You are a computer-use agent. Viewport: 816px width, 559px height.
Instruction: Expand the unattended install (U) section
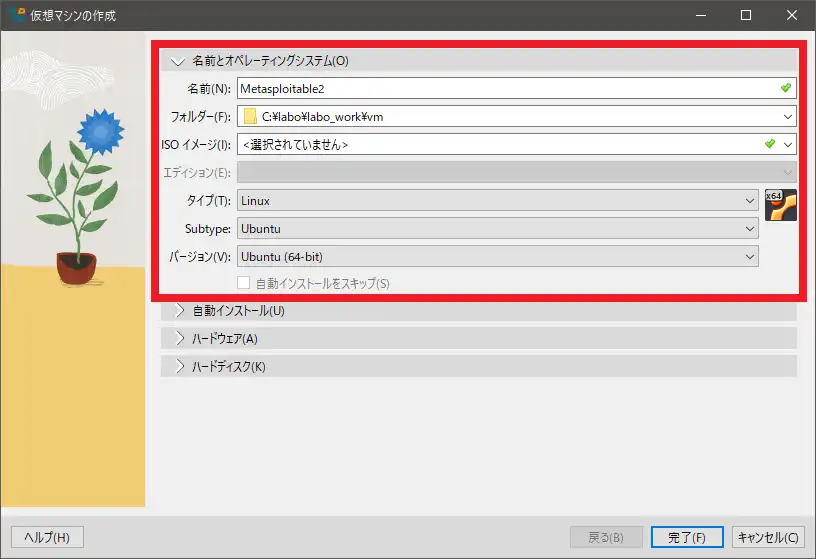(x=179, y=311)
